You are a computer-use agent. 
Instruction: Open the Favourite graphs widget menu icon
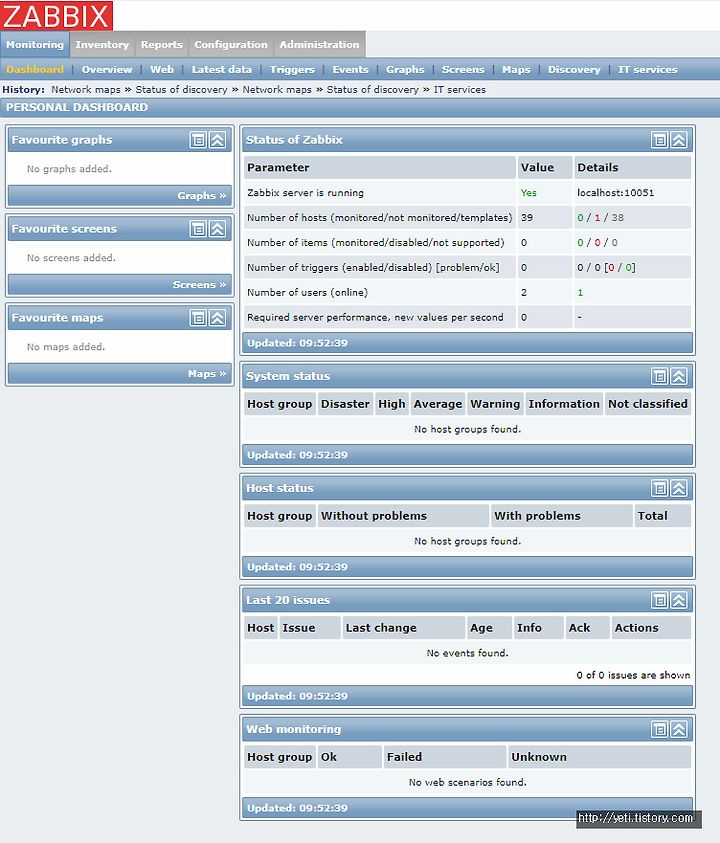coord(198,140)
